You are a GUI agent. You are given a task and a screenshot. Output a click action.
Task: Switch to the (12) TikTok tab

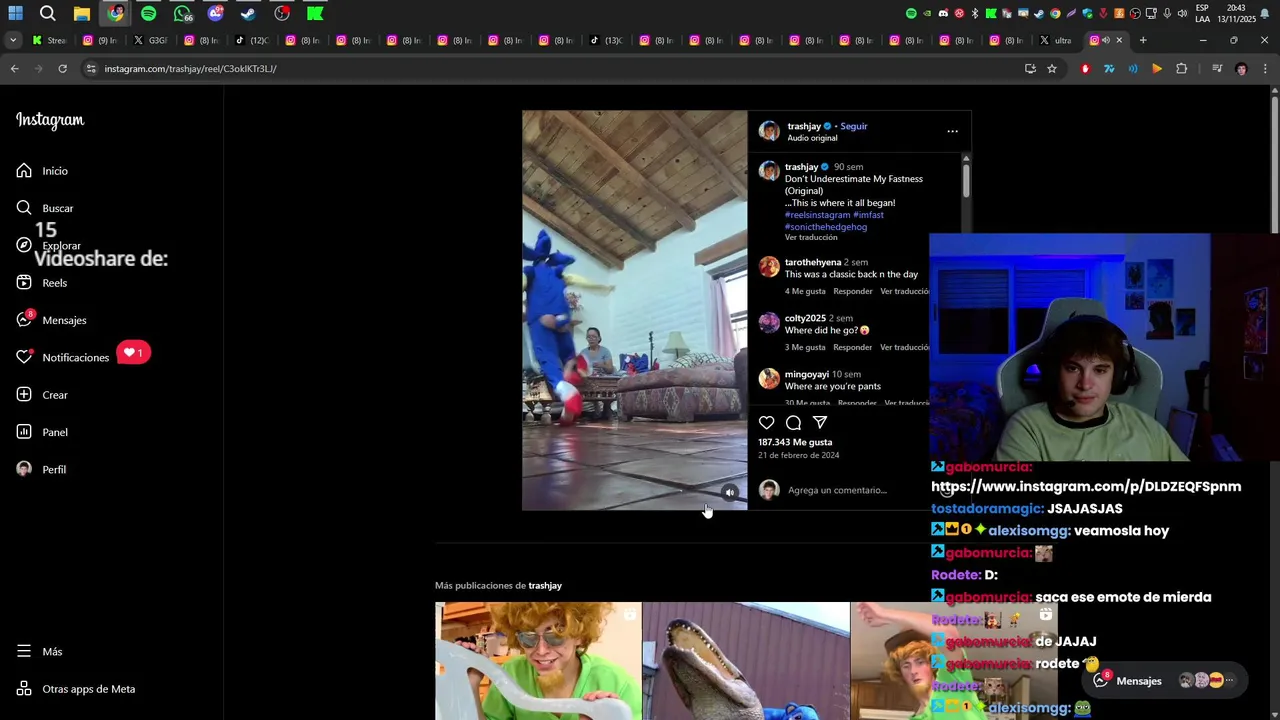pyautogui.click(x=253, y=40)
